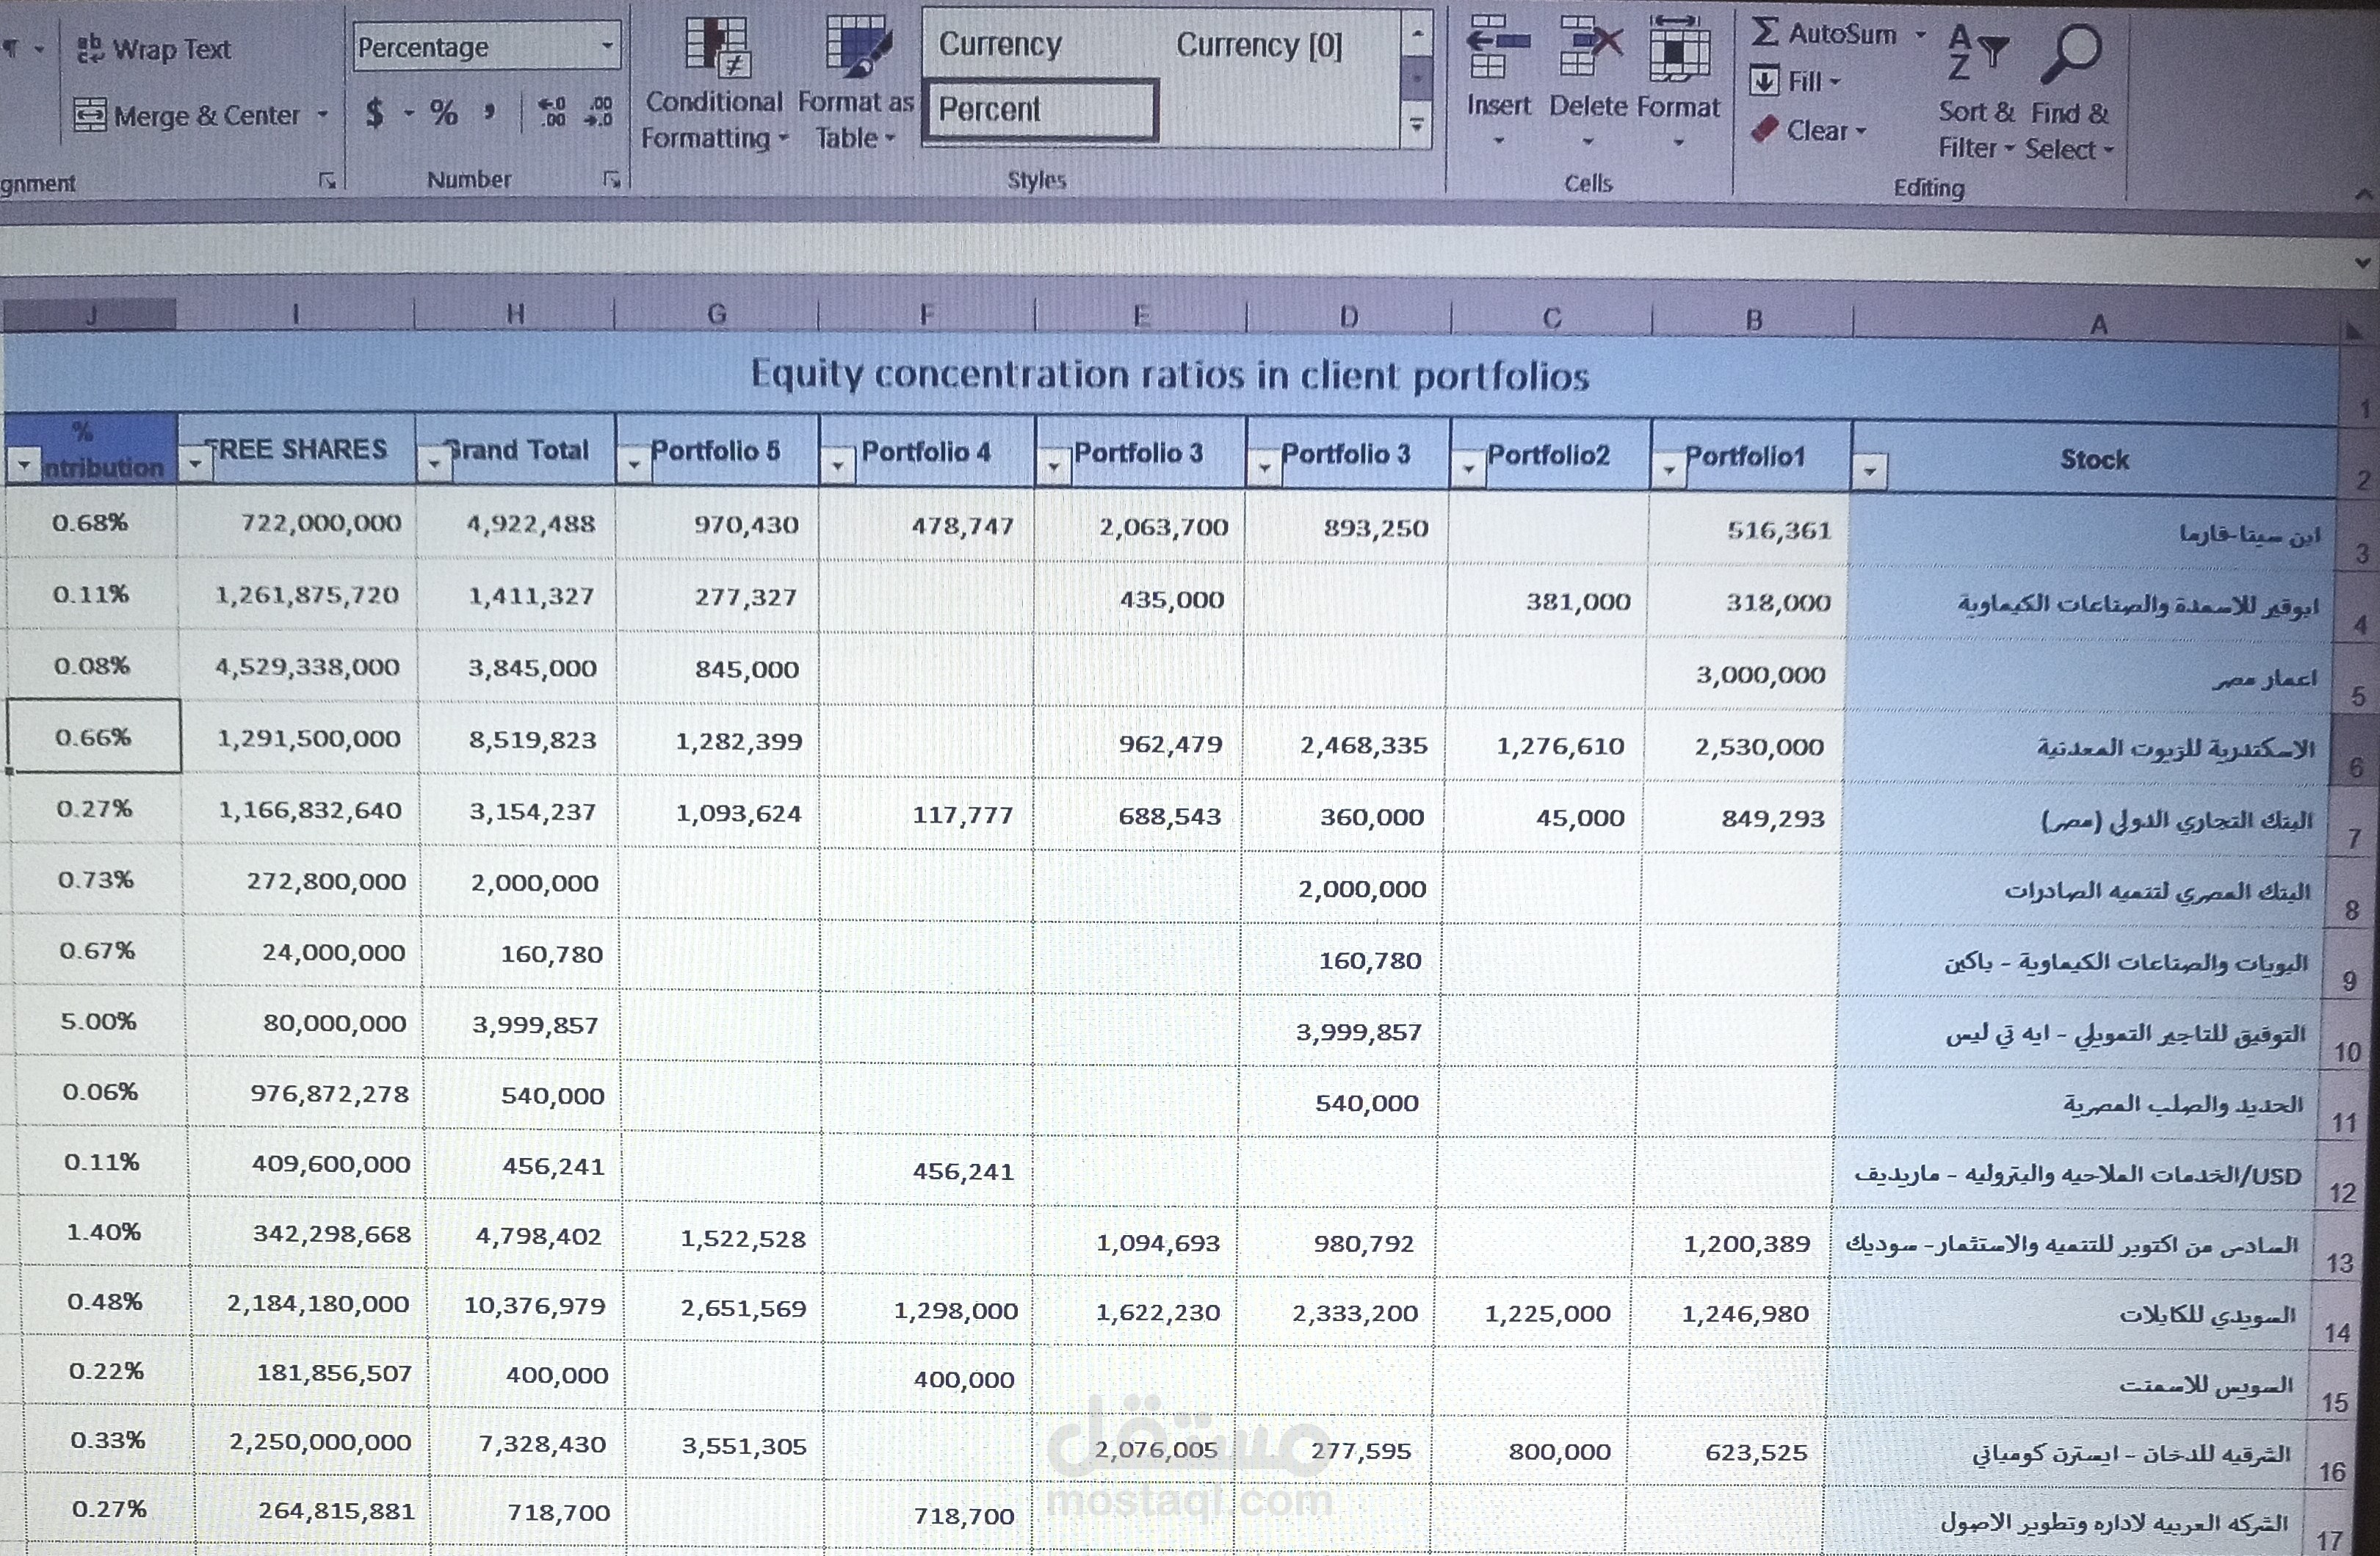Click Increase Decimal icon
Screen dimensions: 2380x1556
click(552, 112)
